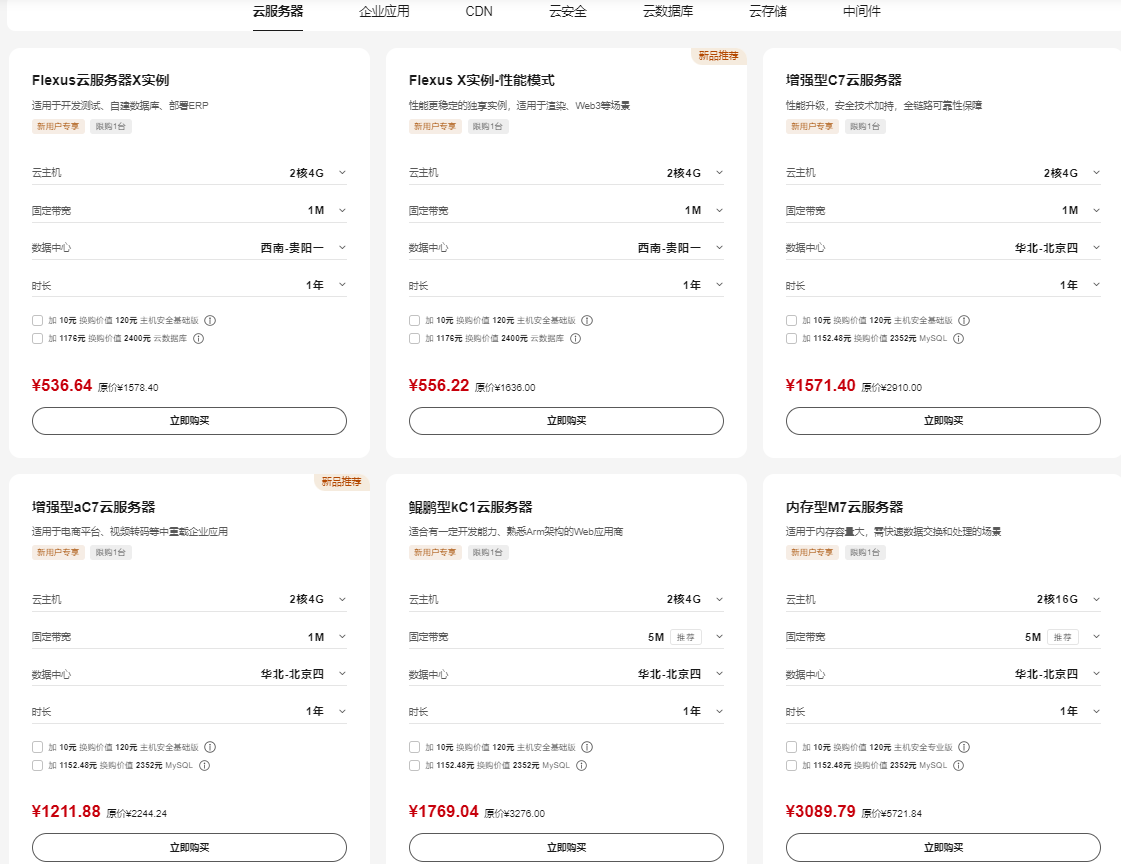
Task: Click original price 原价¥2244.24
Action: pyautogui.click(x=137, y=813)
